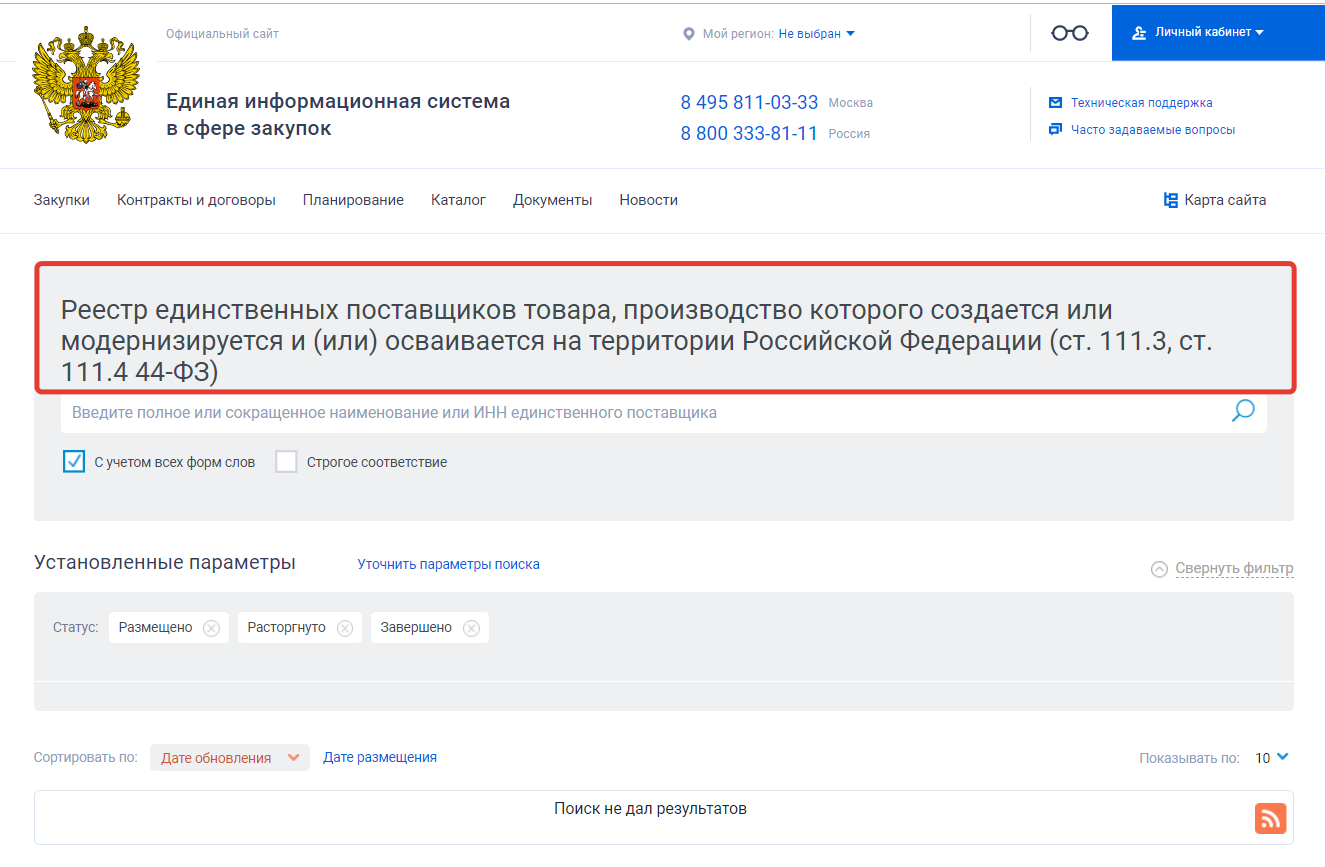Click the Установленные параметры heading
1325x867 pixels.
(165, 562)
